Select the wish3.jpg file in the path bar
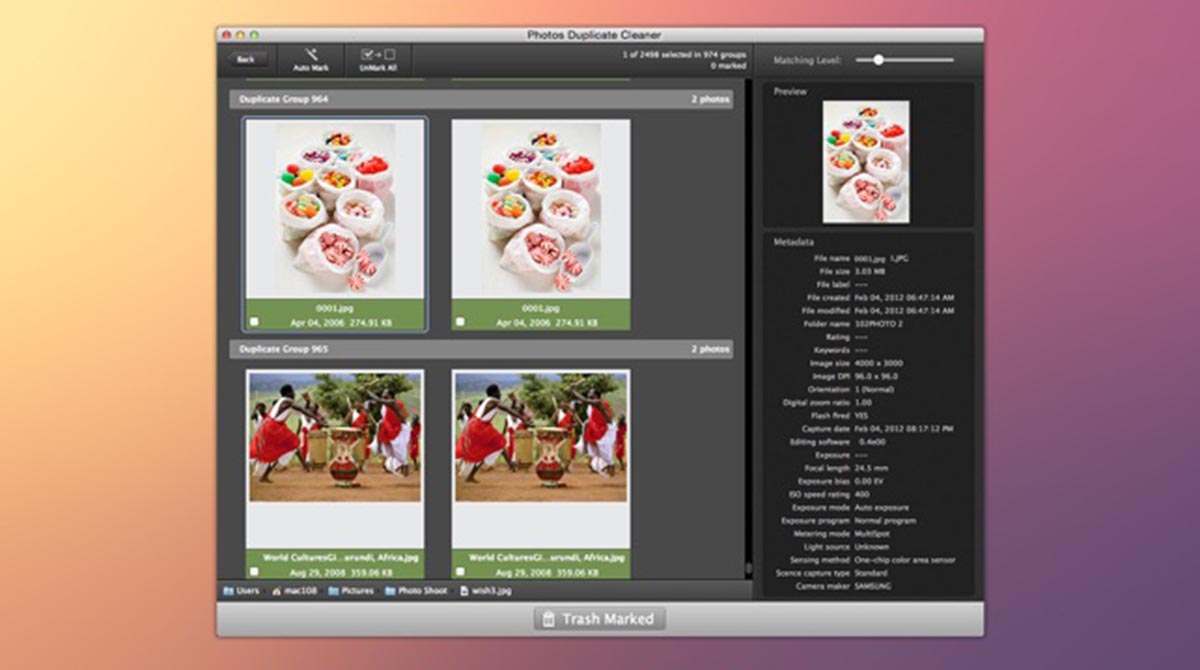This screenshot has height=670, width=1200. coord(485,591)
